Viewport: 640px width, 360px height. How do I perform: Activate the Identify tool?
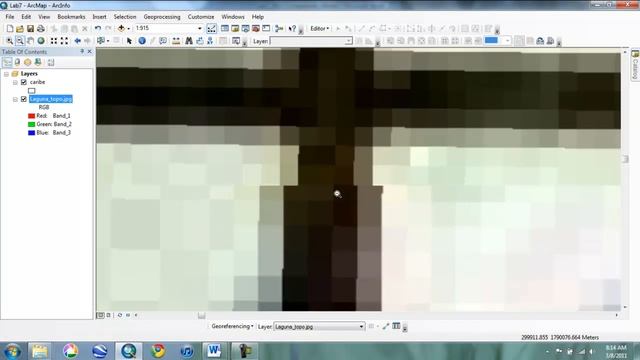(x=142, y=41)
